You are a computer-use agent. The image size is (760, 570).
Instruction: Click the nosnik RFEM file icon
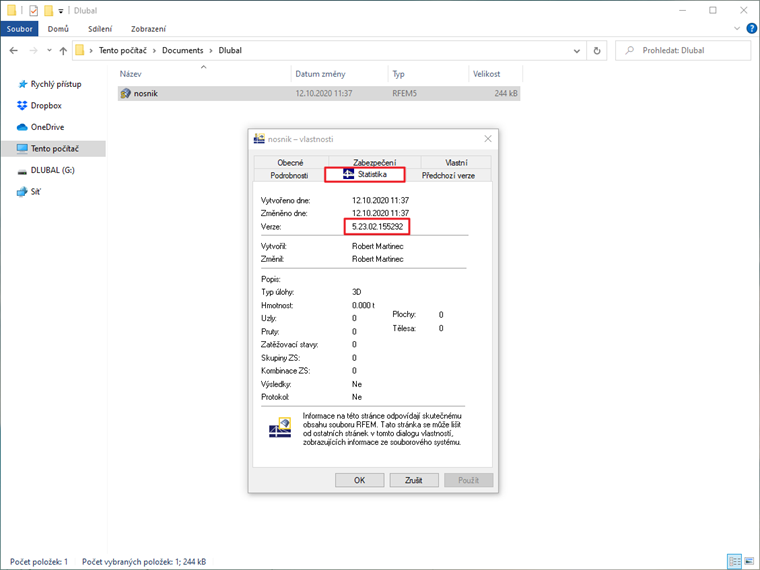click(x=126, y=93)
